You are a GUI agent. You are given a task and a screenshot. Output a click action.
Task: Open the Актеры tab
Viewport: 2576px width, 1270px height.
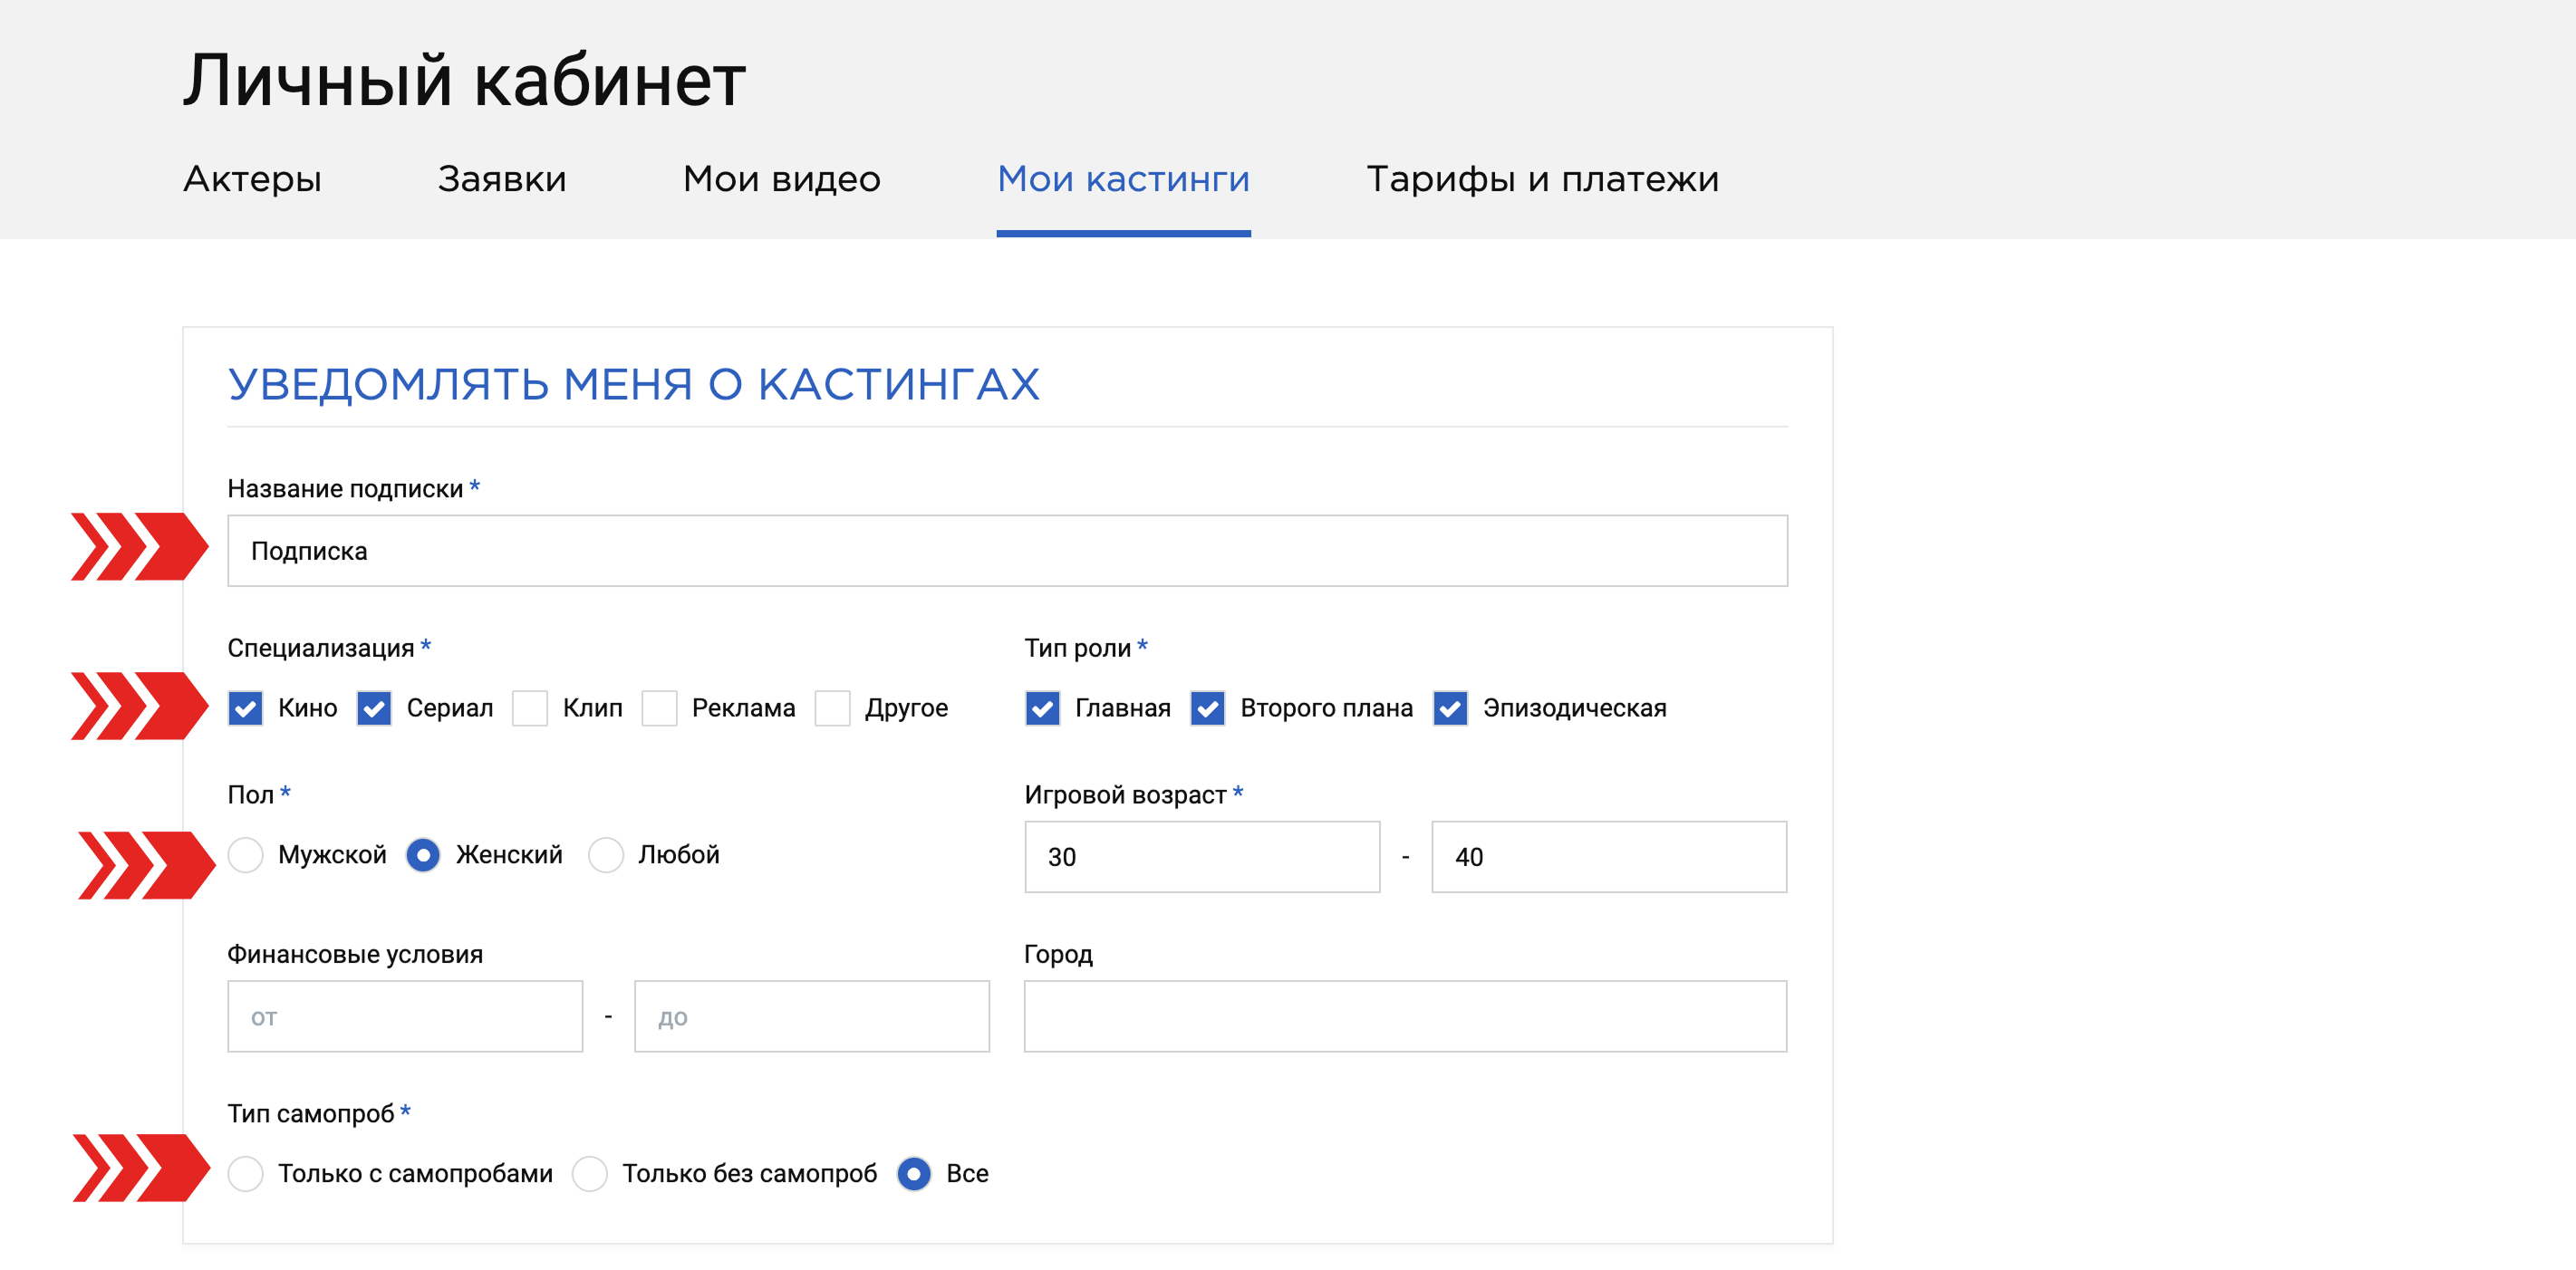(x=252, y=179)
